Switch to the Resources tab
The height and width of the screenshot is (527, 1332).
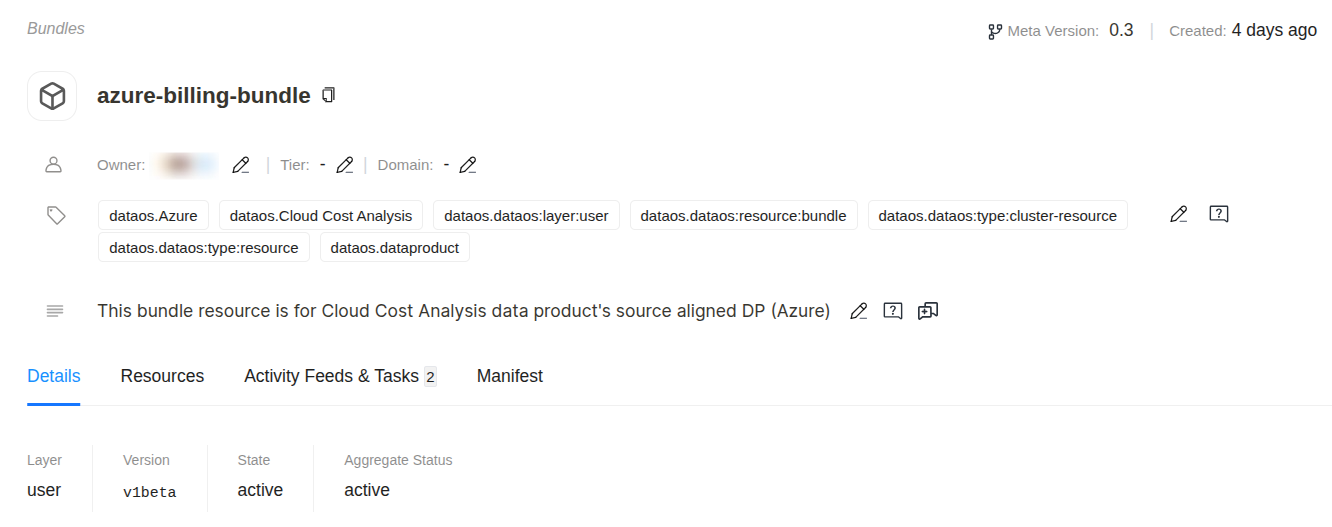click(x=162, y=376)
